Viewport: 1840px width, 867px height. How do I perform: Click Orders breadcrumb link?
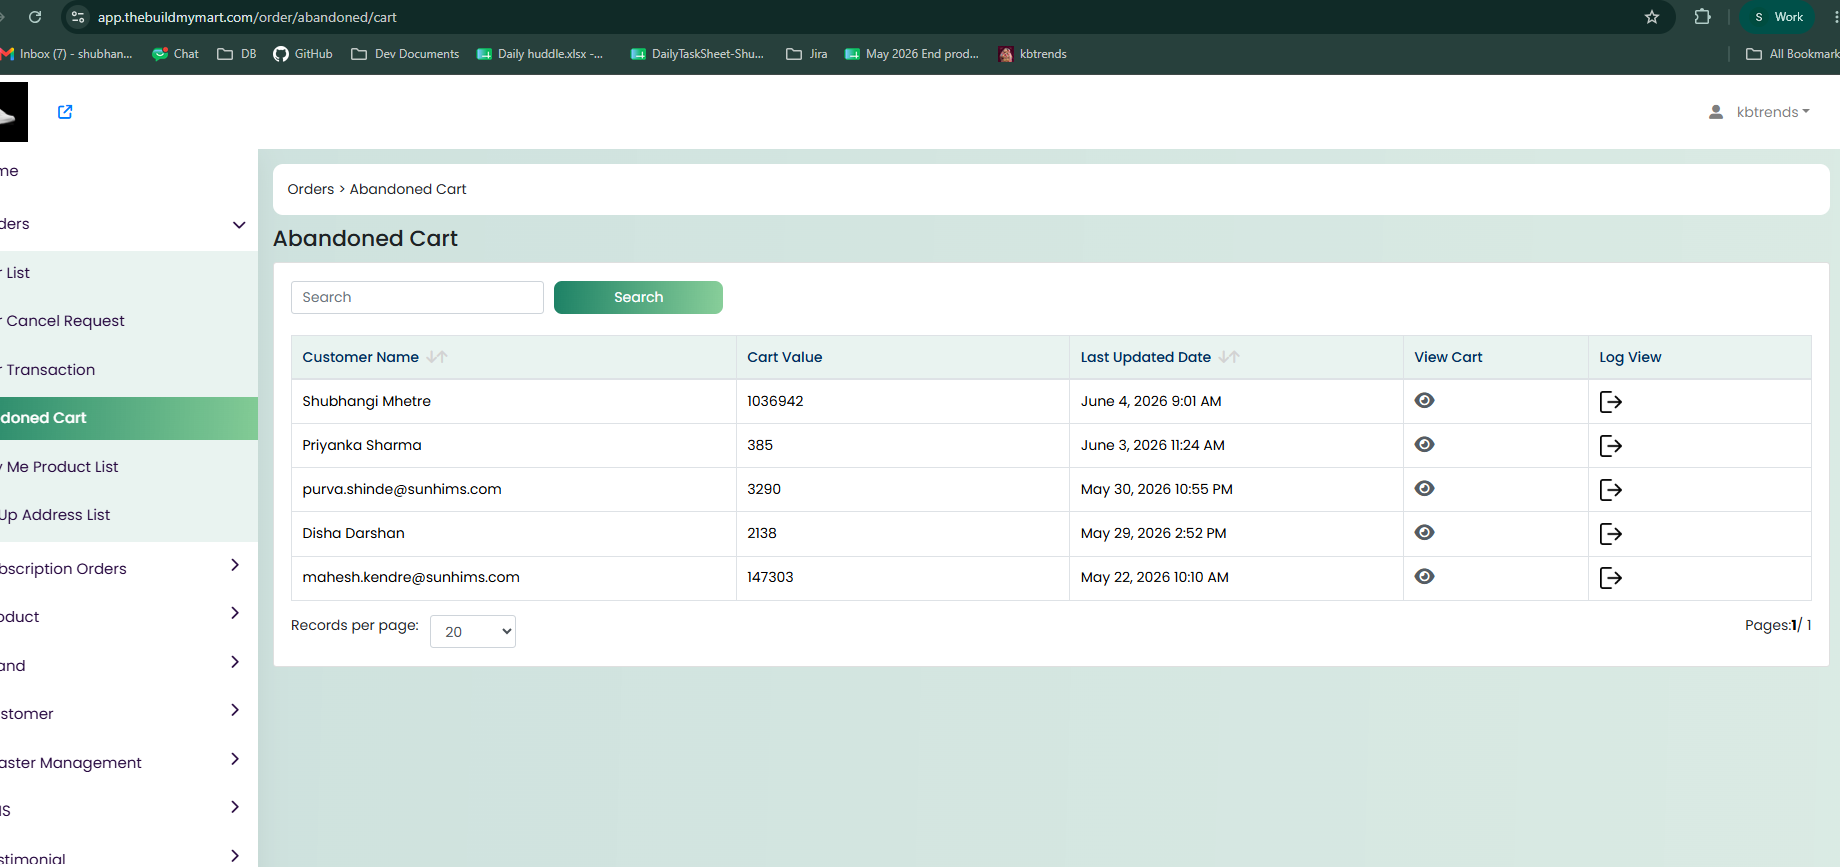coord(311,189)
